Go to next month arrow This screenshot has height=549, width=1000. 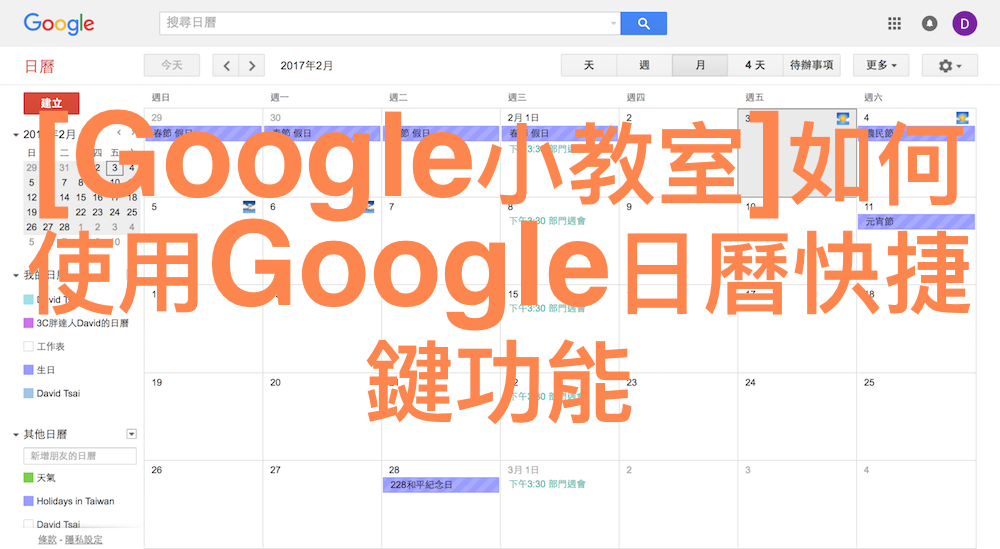click(x=252, y=65)
